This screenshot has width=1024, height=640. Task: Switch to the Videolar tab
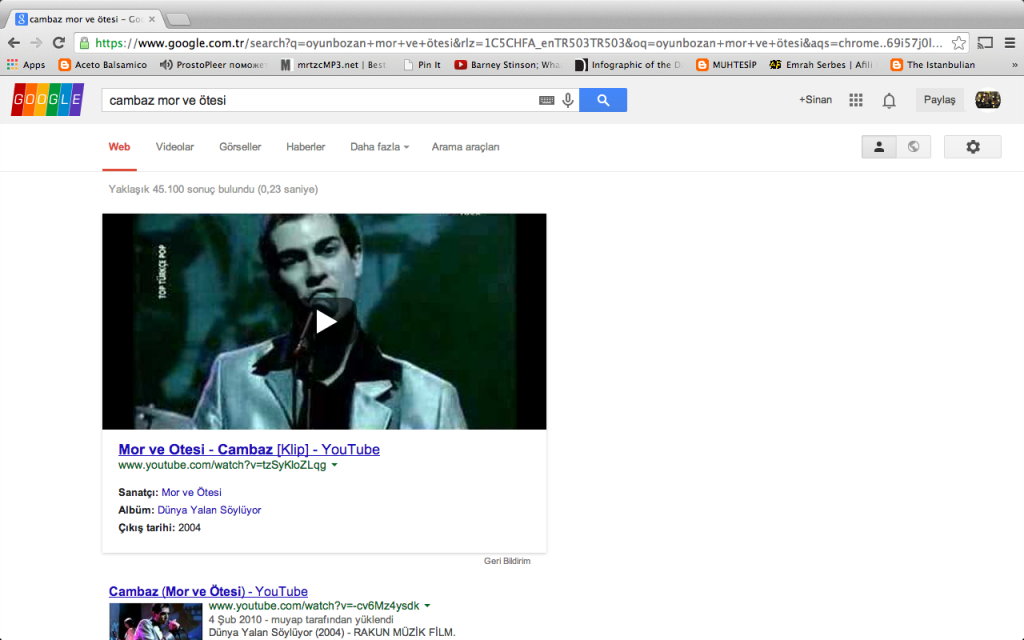pos(174,146)
